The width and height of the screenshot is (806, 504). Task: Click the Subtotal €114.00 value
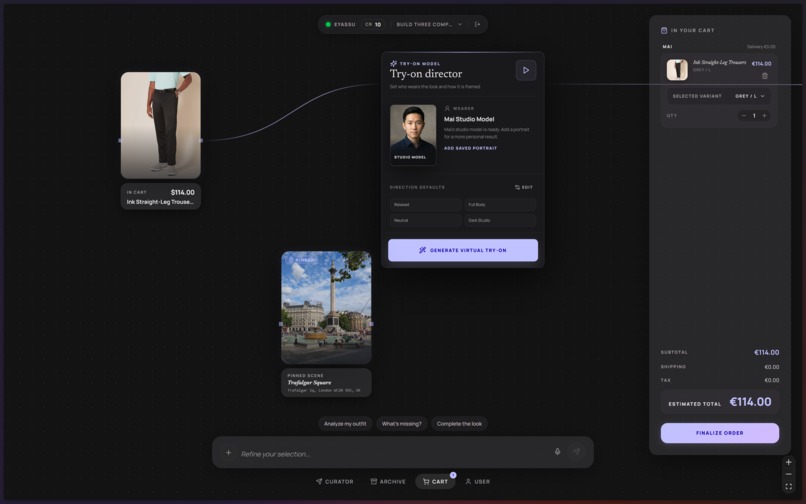point(766,352)
